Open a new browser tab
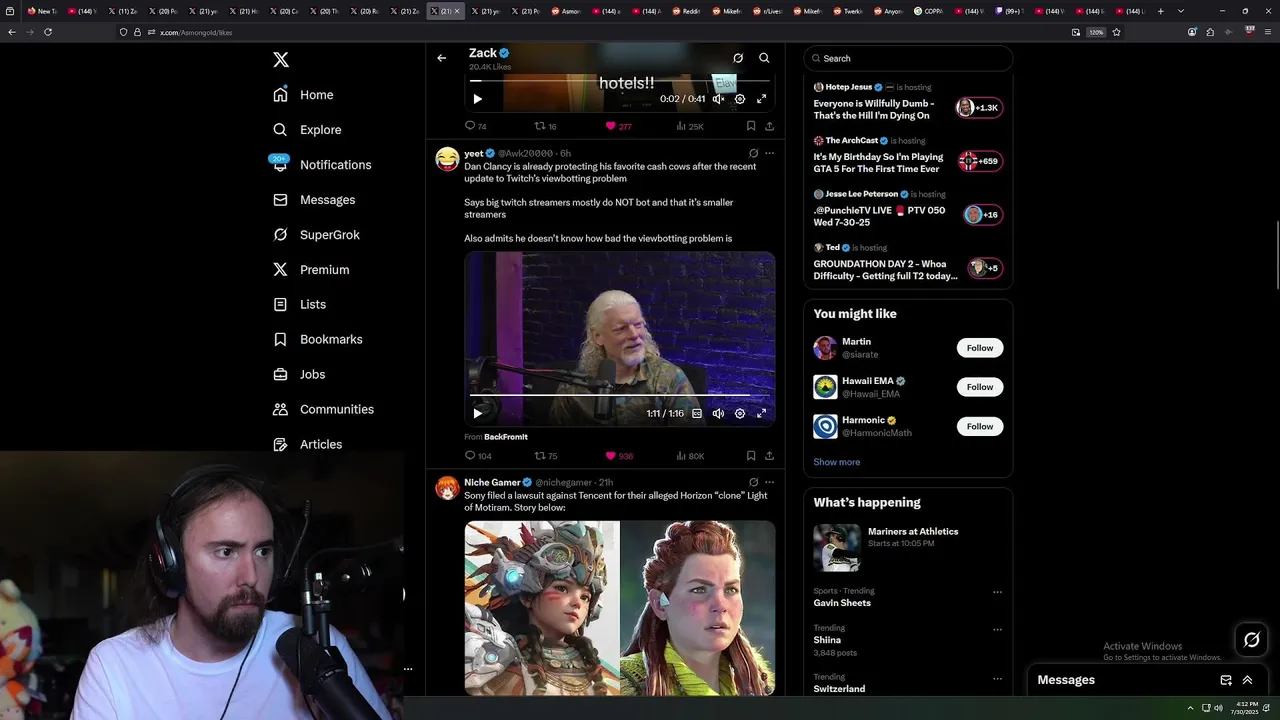Image resolution: width=1280 pixels, height=720 pixels. 1161,11
